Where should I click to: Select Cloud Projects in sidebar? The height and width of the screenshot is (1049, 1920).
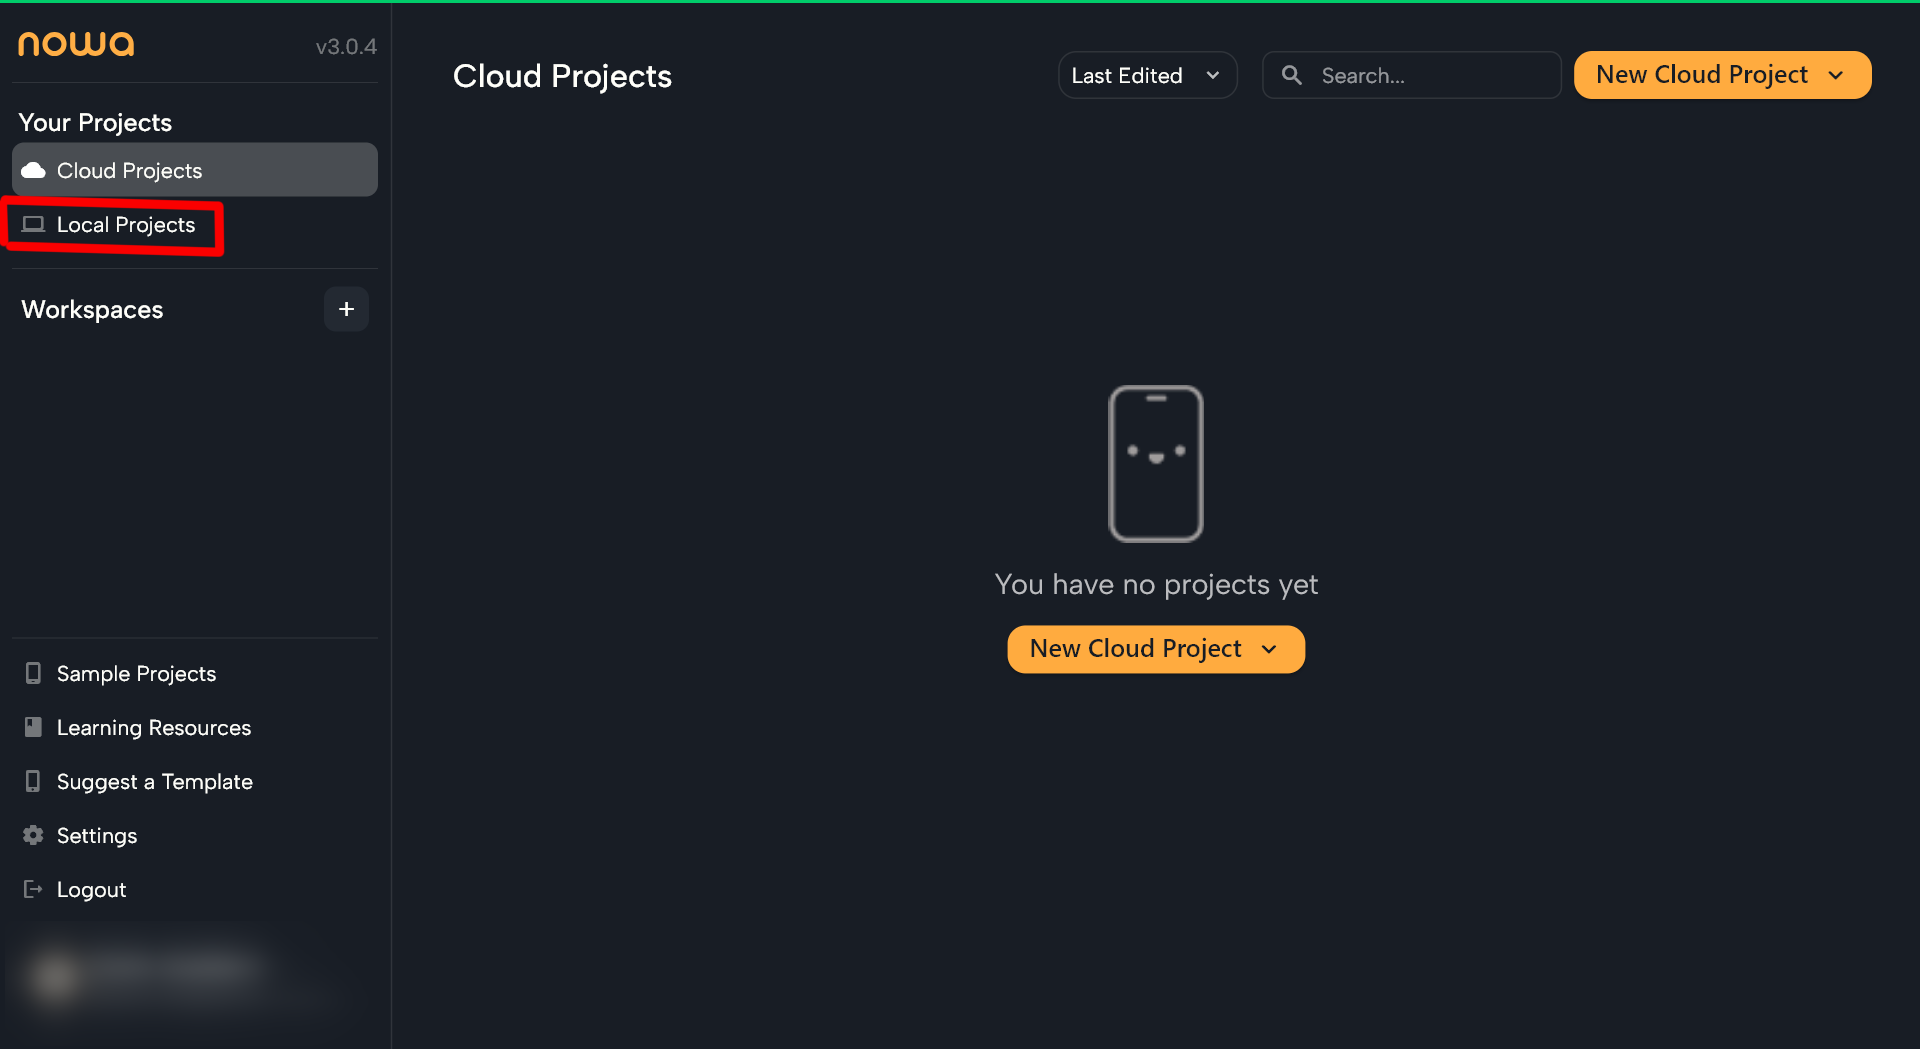point(130,171)
